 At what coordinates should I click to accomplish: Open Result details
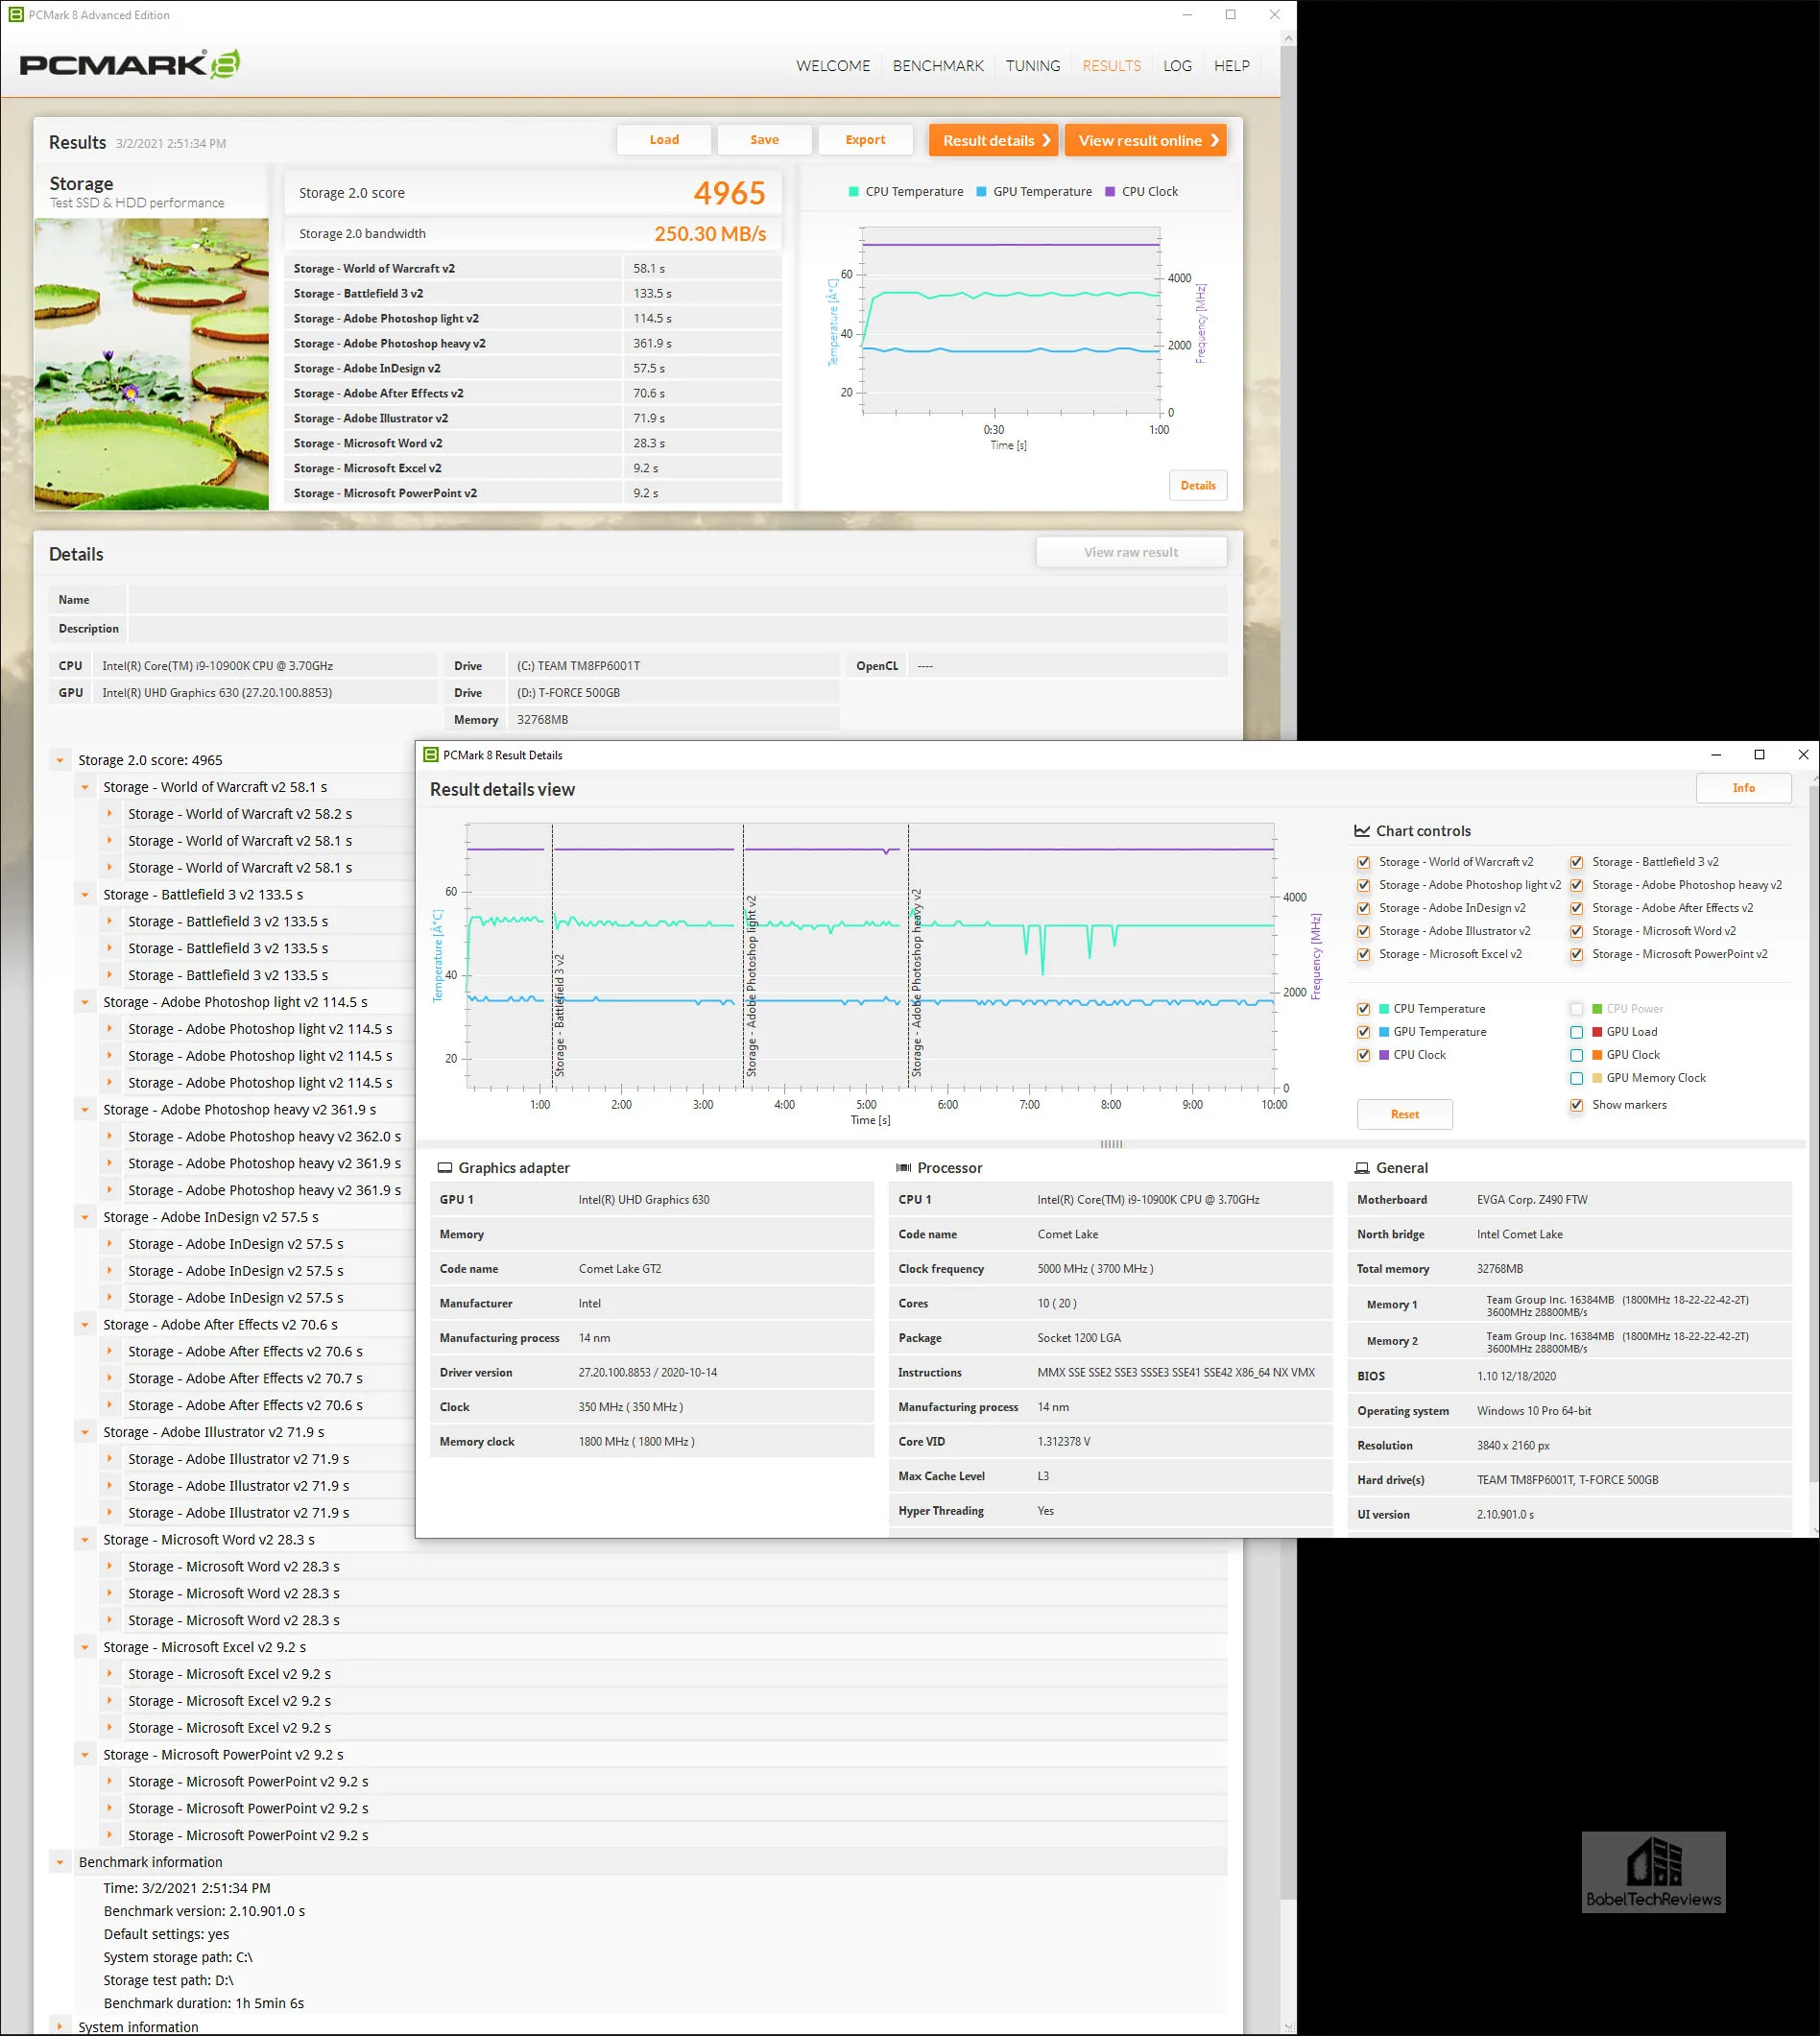(993, 140)
